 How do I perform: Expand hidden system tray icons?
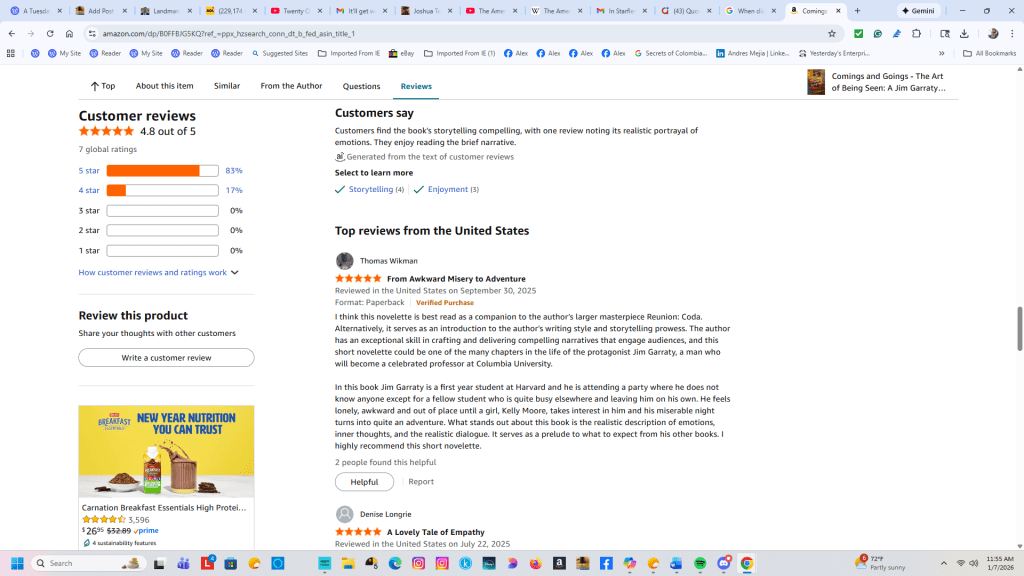pyautogui.click(x=943, y=563)
